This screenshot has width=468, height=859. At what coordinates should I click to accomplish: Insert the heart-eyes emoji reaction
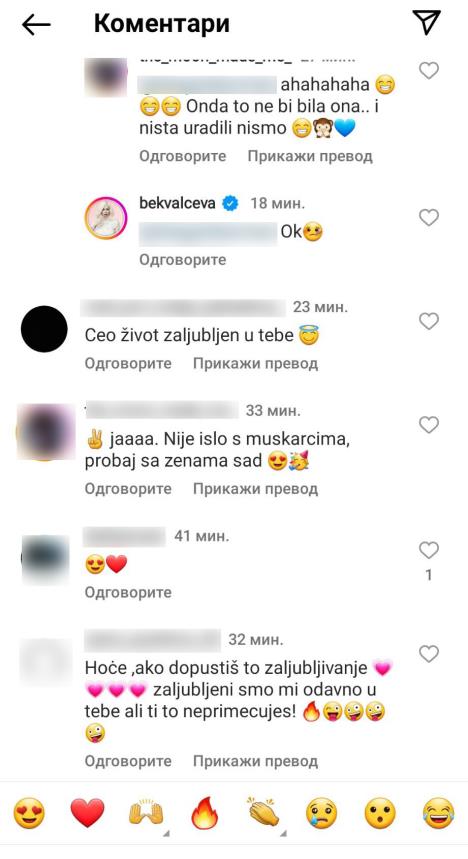[x=29, y=813]
